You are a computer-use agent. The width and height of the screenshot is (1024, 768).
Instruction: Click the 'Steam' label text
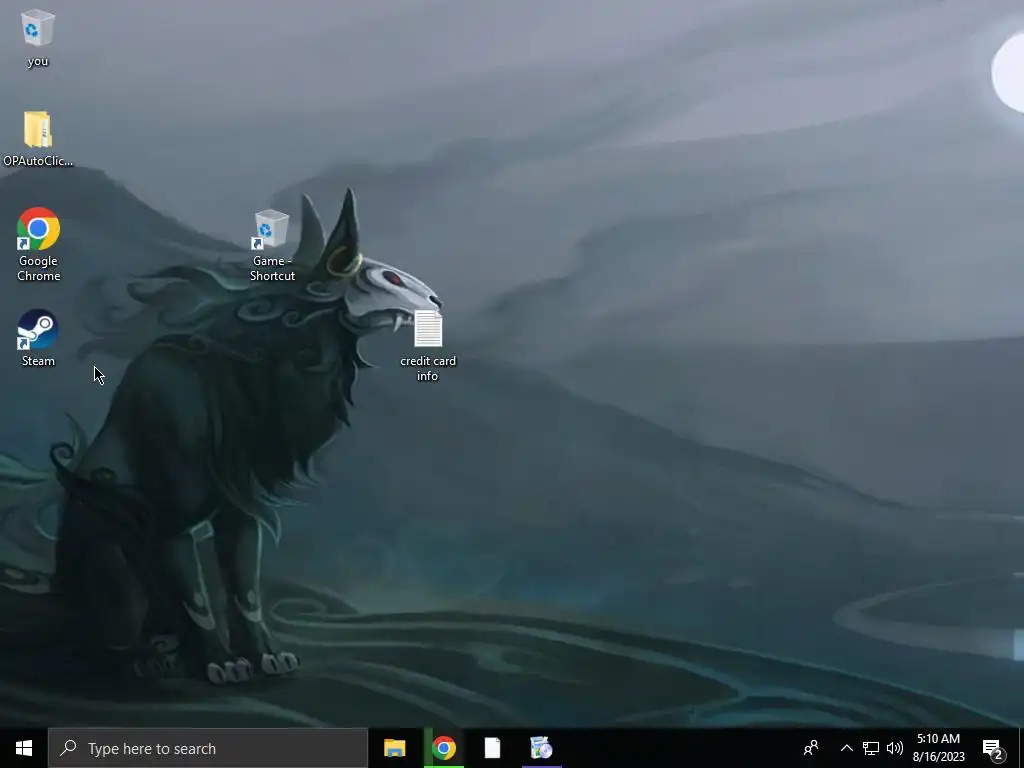38,361
